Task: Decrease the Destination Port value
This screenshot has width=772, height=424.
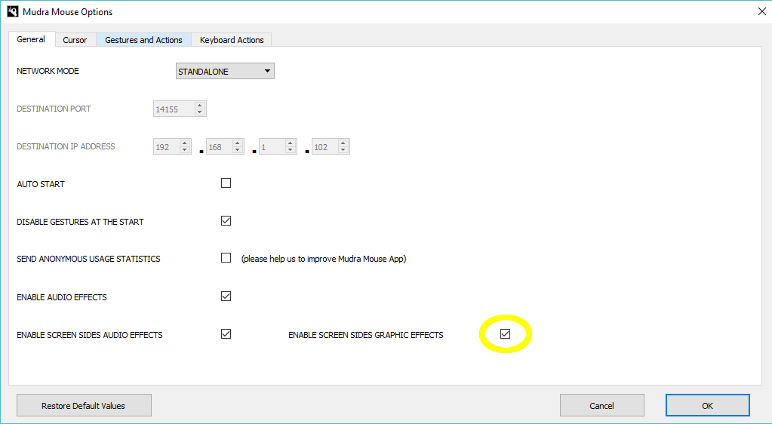Action: point(200,112)
